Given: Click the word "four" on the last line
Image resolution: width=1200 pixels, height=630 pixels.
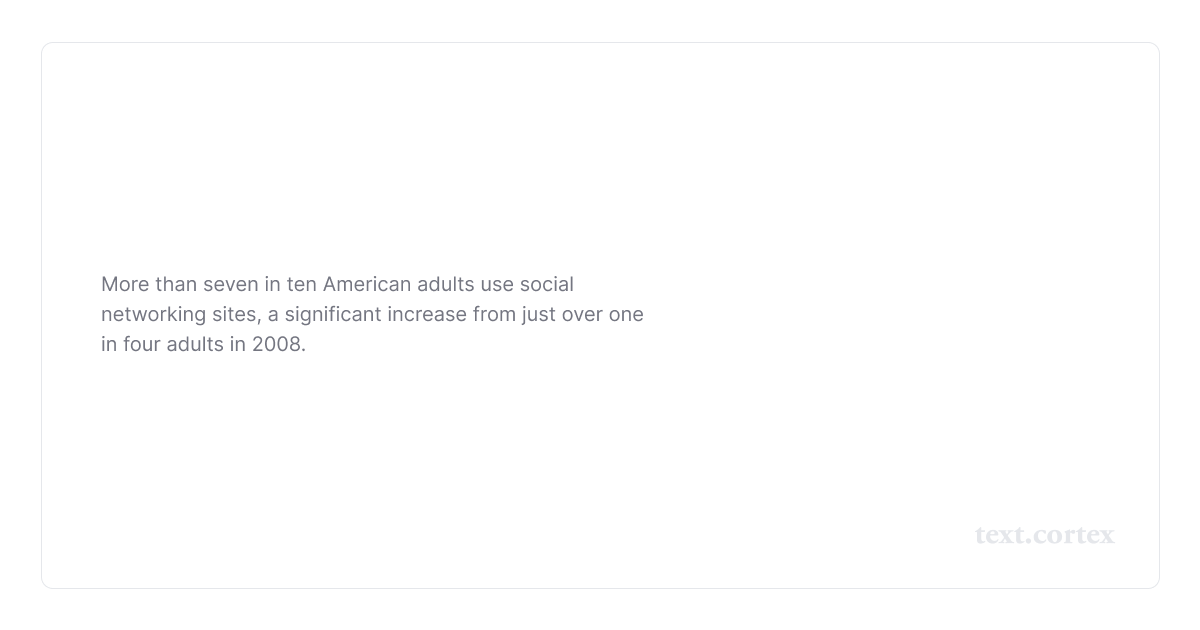Looking at the screenshot, I should 142,345.
